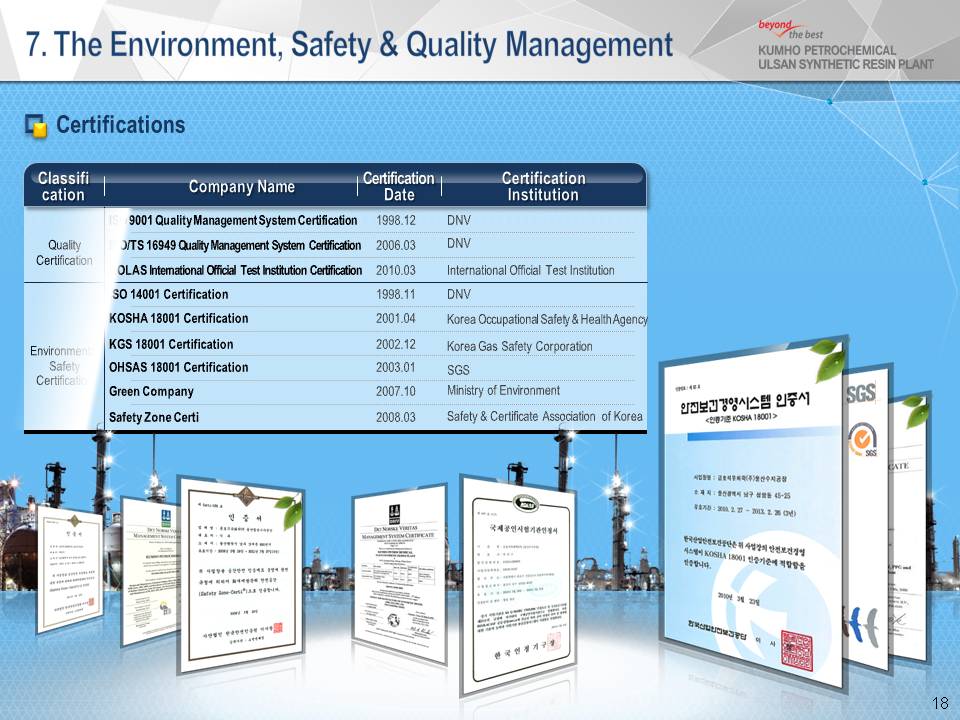Click the 'Company Name' column header
Image resolution: width=960 pixels, height=720 pixels.
[x=241, y=187]
